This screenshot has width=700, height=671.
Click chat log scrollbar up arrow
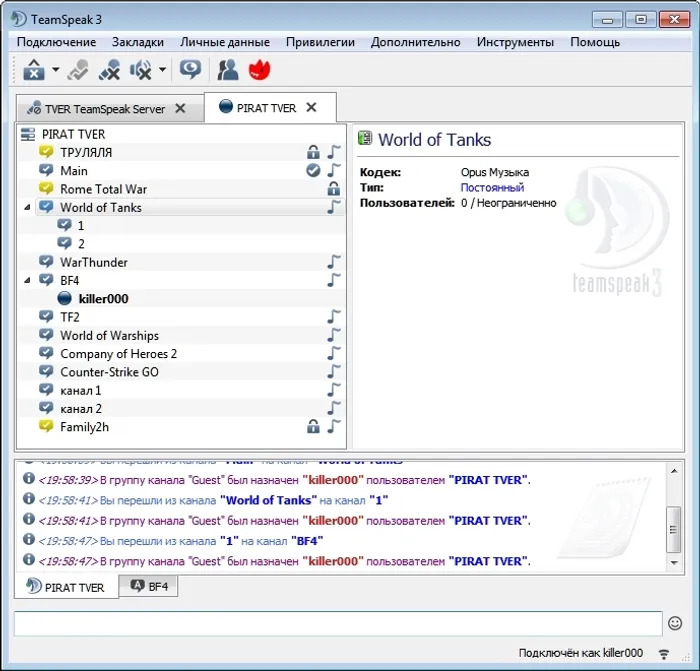[674, 471]
